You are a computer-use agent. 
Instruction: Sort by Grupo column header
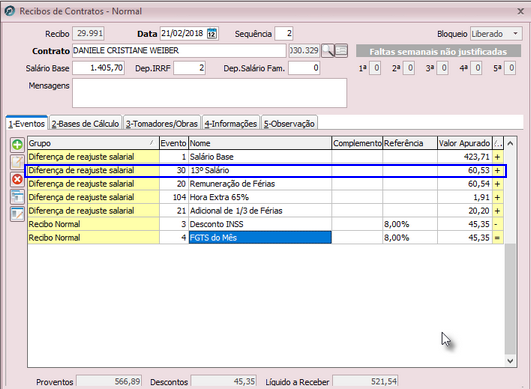tap(93, 143)
